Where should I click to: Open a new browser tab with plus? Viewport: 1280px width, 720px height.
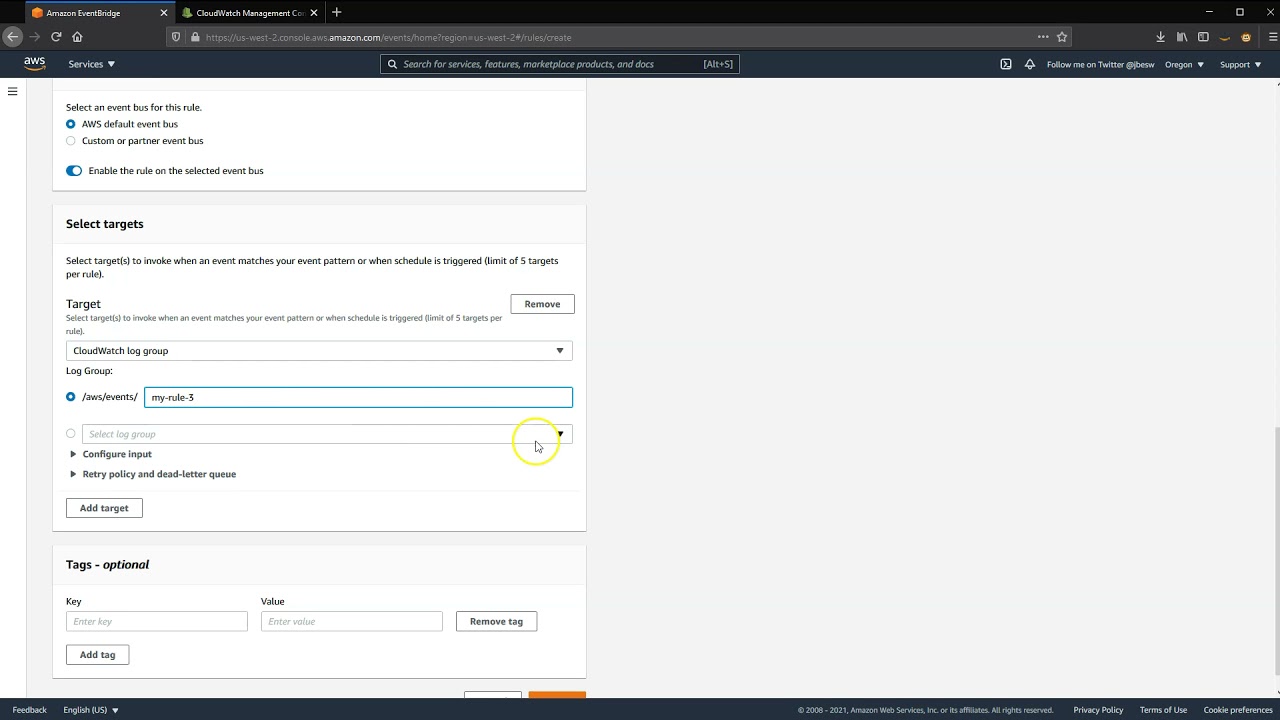click(x=336, y=12)
